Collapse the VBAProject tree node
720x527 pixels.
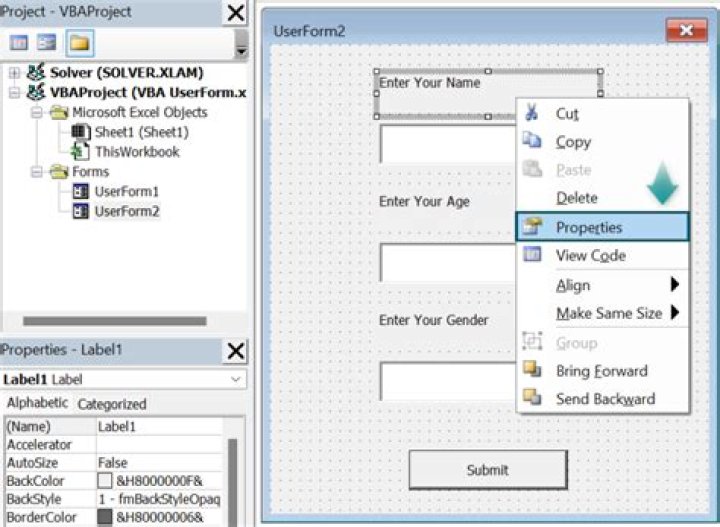[x=14, y=93]
